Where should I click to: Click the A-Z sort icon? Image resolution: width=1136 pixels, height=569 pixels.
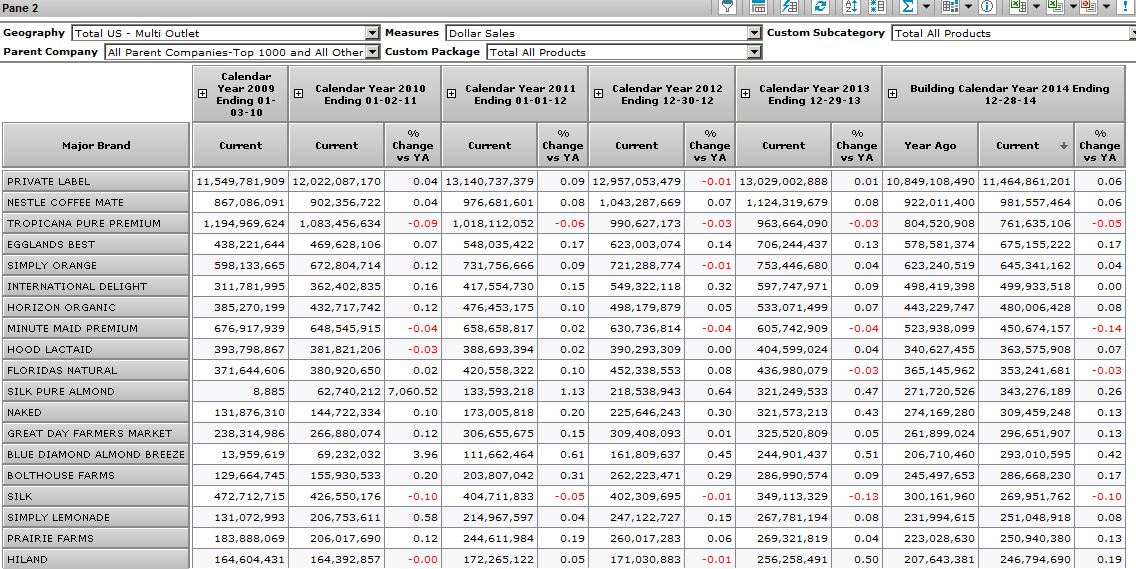coord(850,7)
